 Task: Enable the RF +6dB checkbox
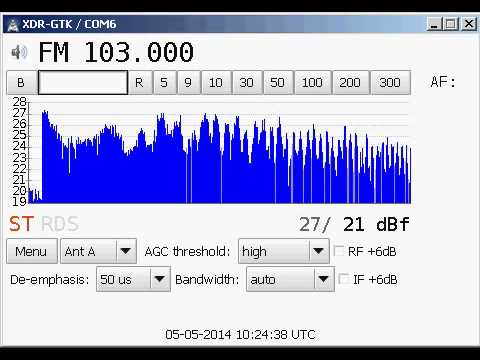click(339, 251)
